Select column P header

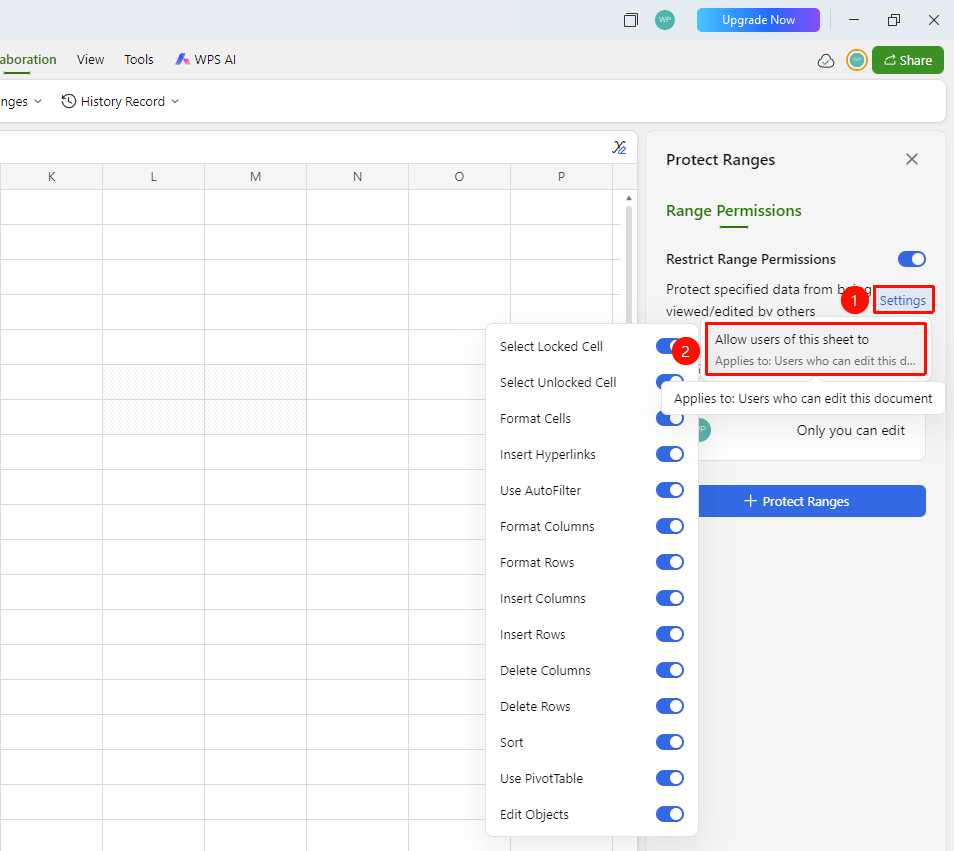click(x=561, y=176)
